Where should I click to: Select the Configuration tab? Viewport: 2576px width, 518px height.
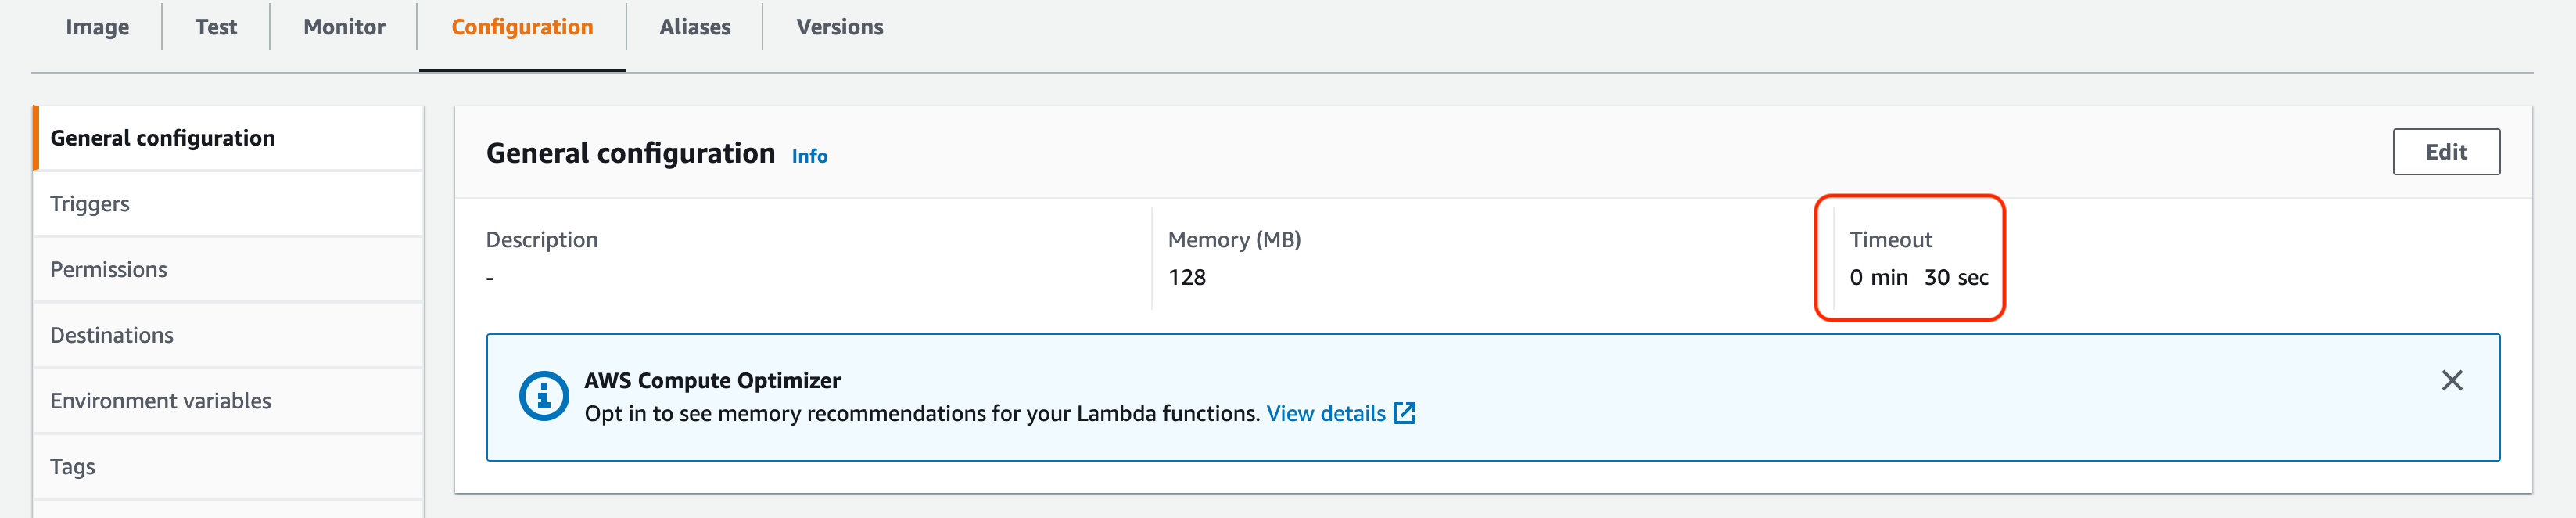522,27
